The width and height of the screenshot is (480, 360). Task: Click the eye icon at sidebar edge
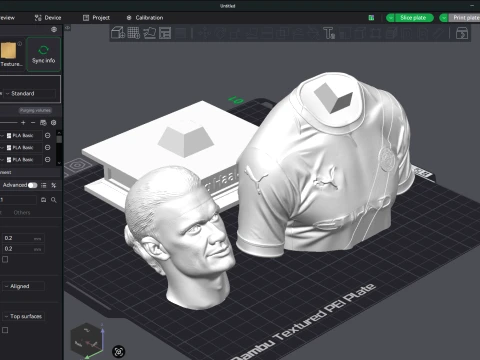tap(67, 28)
